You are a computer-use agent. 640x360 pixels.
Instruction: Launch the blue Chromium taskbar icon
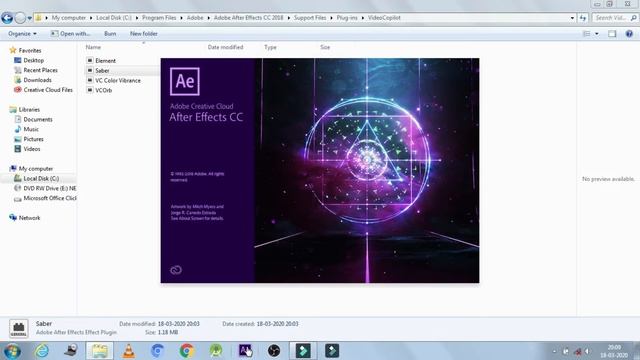158,351
